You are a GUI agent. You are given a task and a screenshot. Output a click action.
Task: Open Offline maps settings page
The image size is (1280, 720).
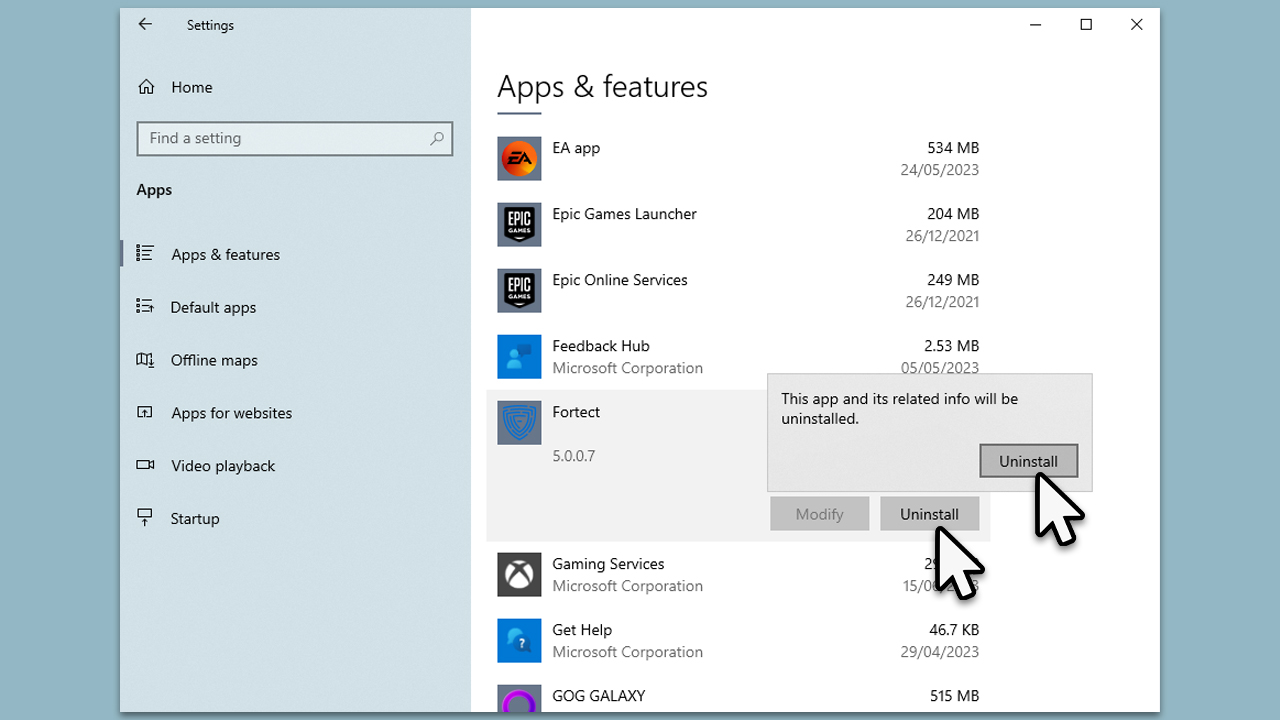tap(214, 360)
